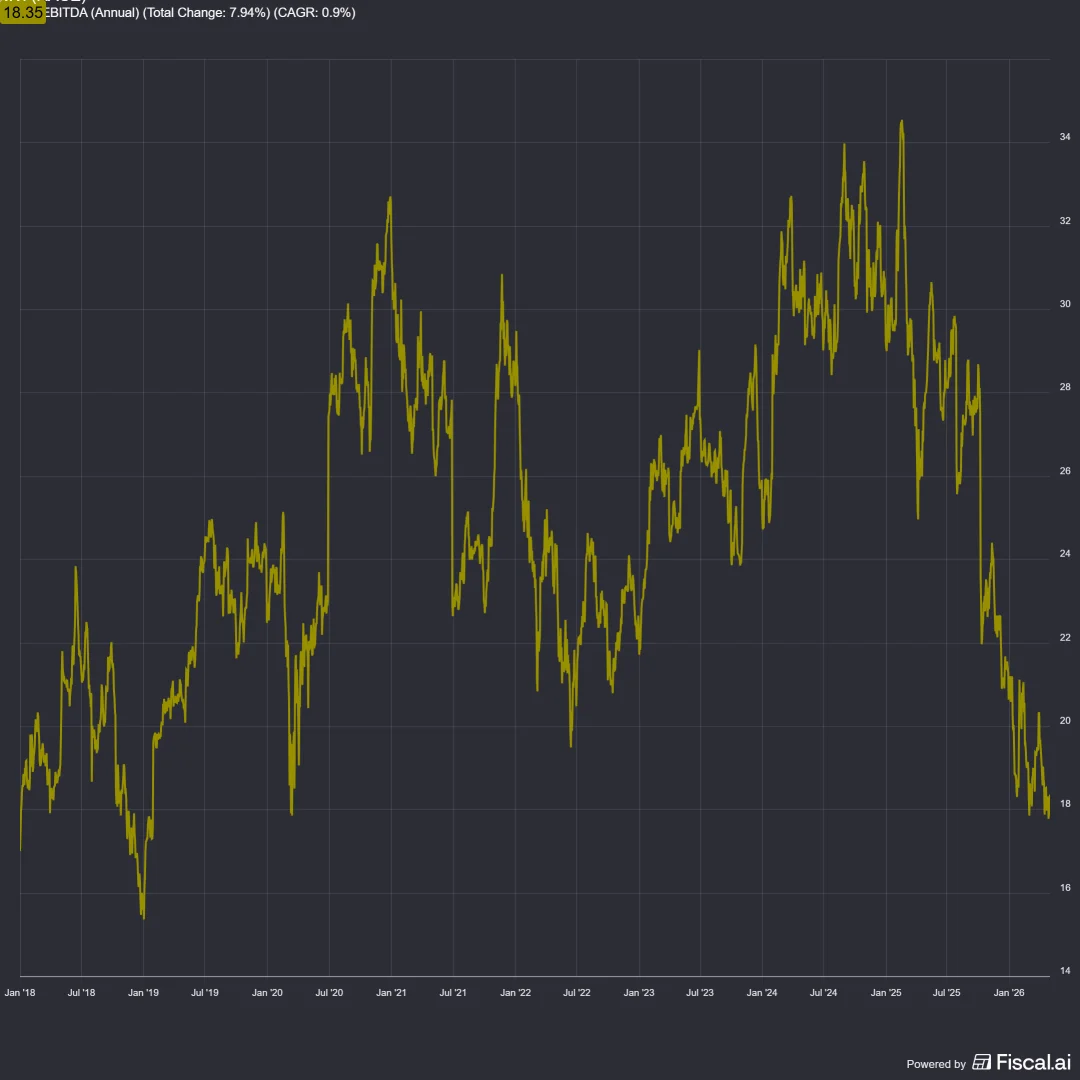Click the Fiscal.ai logo icon
The width and height of the screenshot is (1080, 1080).
point(982,1063)
